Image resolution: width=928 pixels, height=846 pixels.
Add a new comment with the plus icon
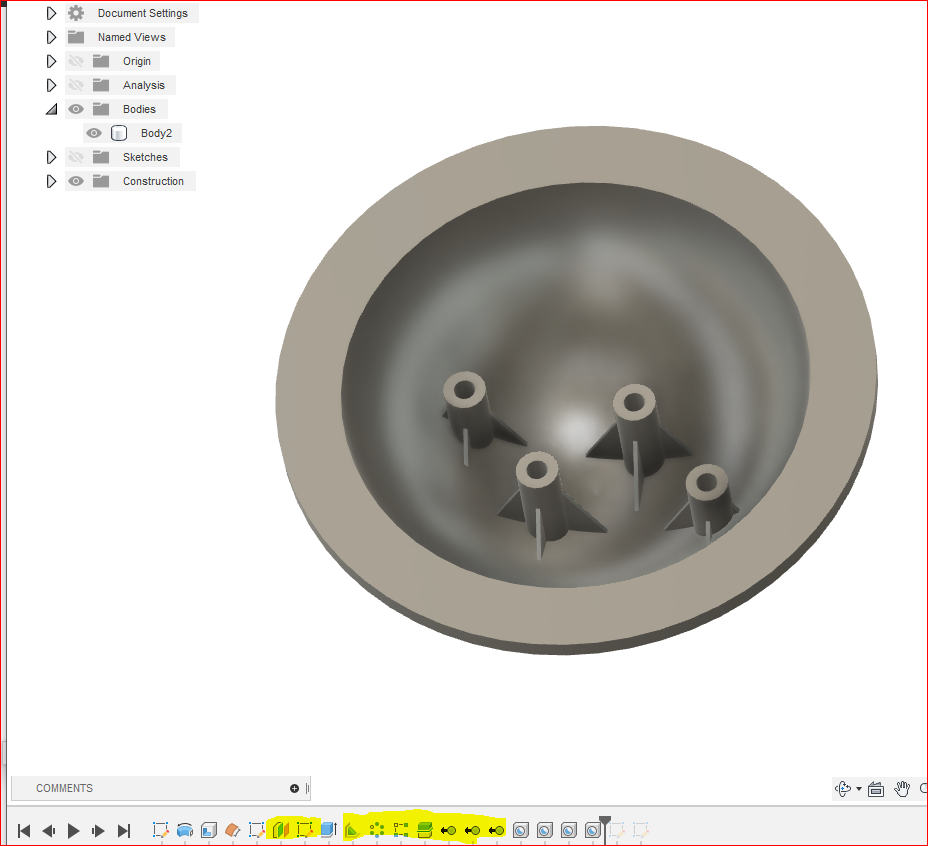pos(294,789)
